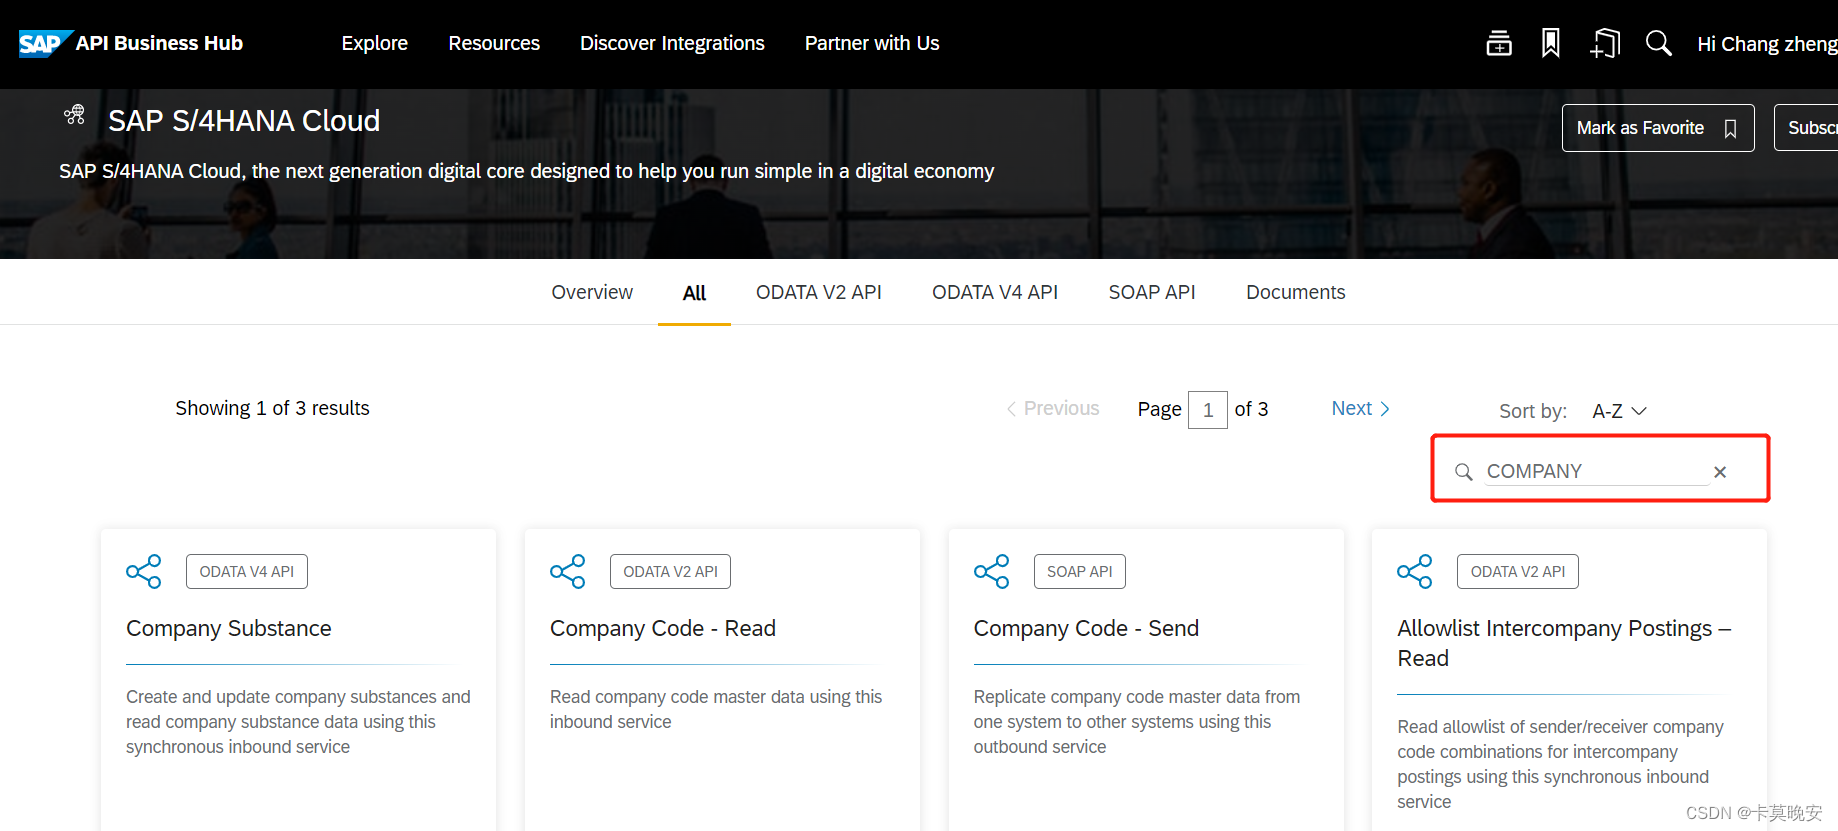This screenshot has height=831, width=1838.
Task: Click the share icon on Company Substance card
Action: point(144,571)
